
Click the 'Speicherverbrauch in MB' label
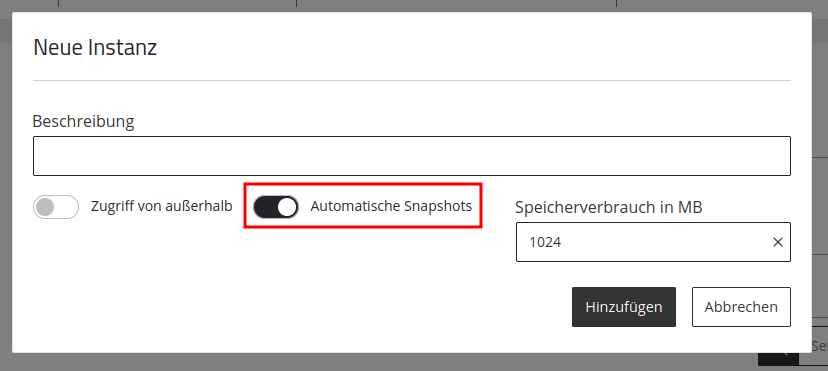point(609,207)
